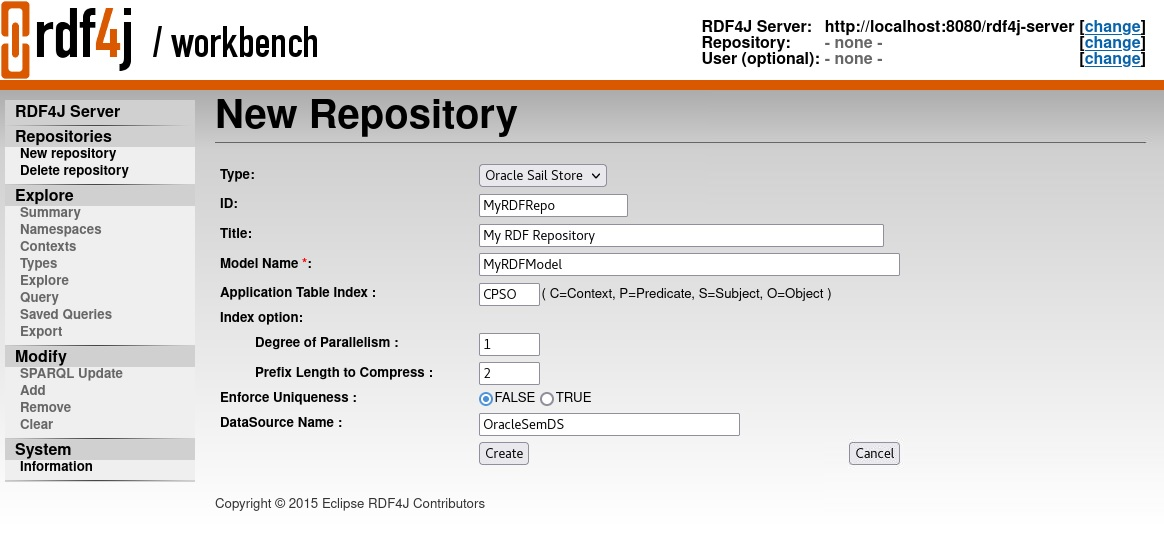
Task: Click the RDF4J Server sidebar heading
Action: pos(68,112)
